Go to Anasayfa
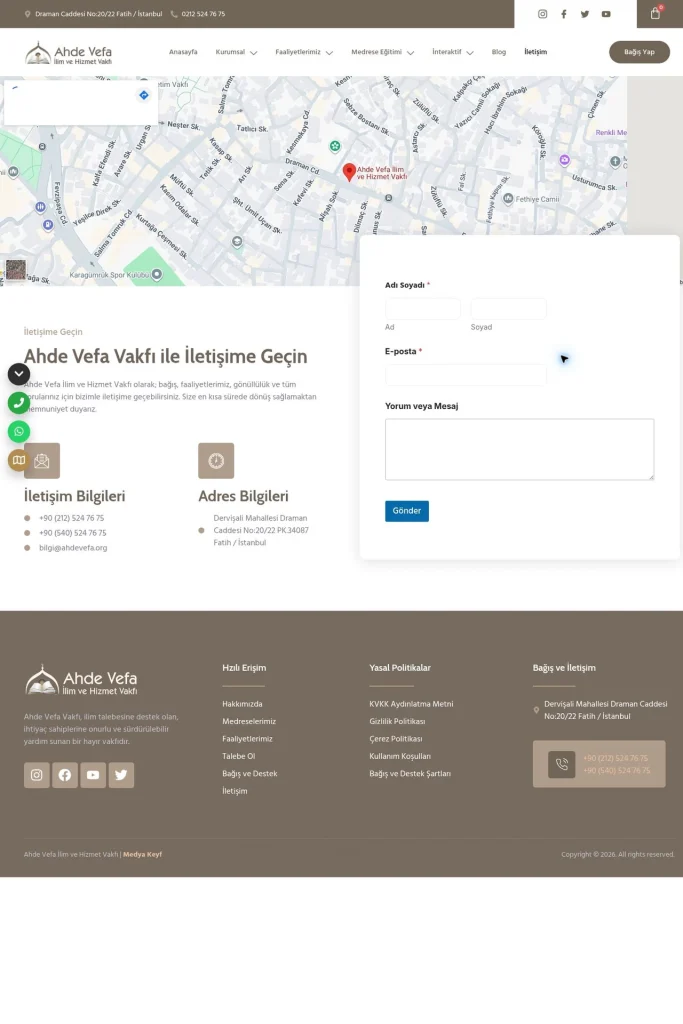This screenshot has height=1024, width=683. 183,52
